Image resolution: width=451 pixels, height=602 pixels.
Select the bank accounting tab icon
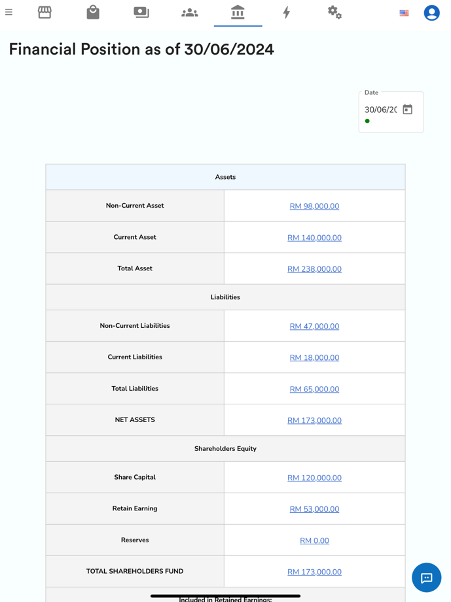[x=238, y=12]
